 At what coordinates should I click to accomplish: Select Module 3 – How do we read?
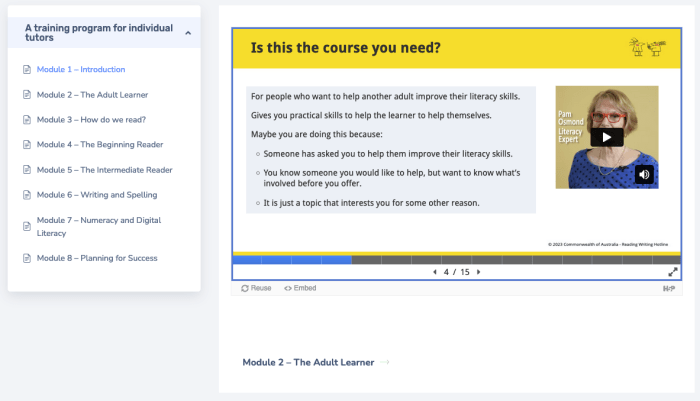click(91, 120)
